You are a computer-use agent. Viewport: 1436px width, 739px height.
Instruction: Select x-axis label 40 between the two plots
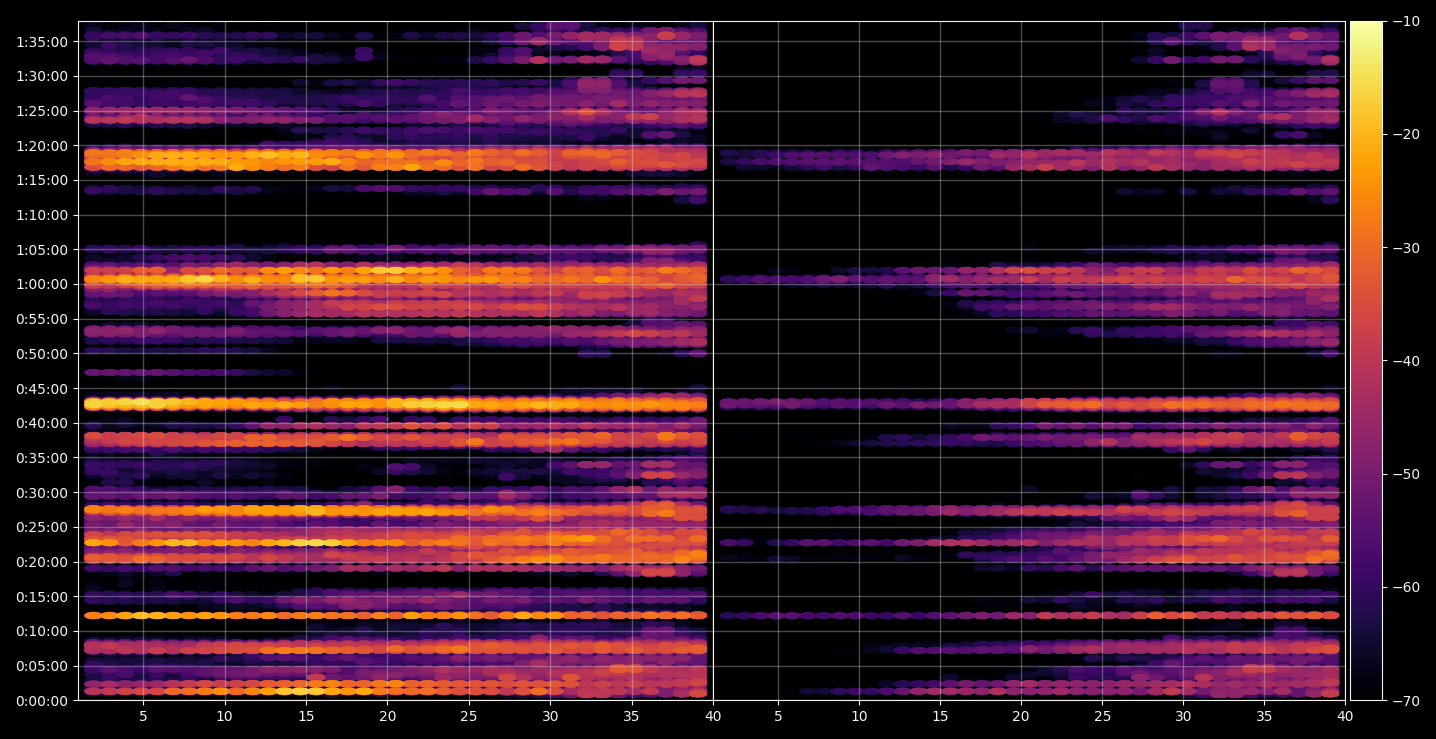point(713,716)
